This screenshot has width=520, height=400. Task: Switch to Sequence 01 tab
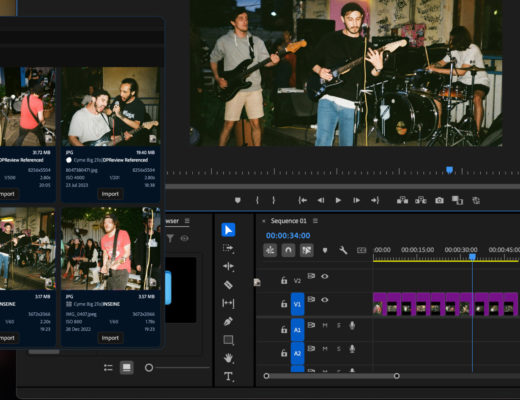pos(288,221)
